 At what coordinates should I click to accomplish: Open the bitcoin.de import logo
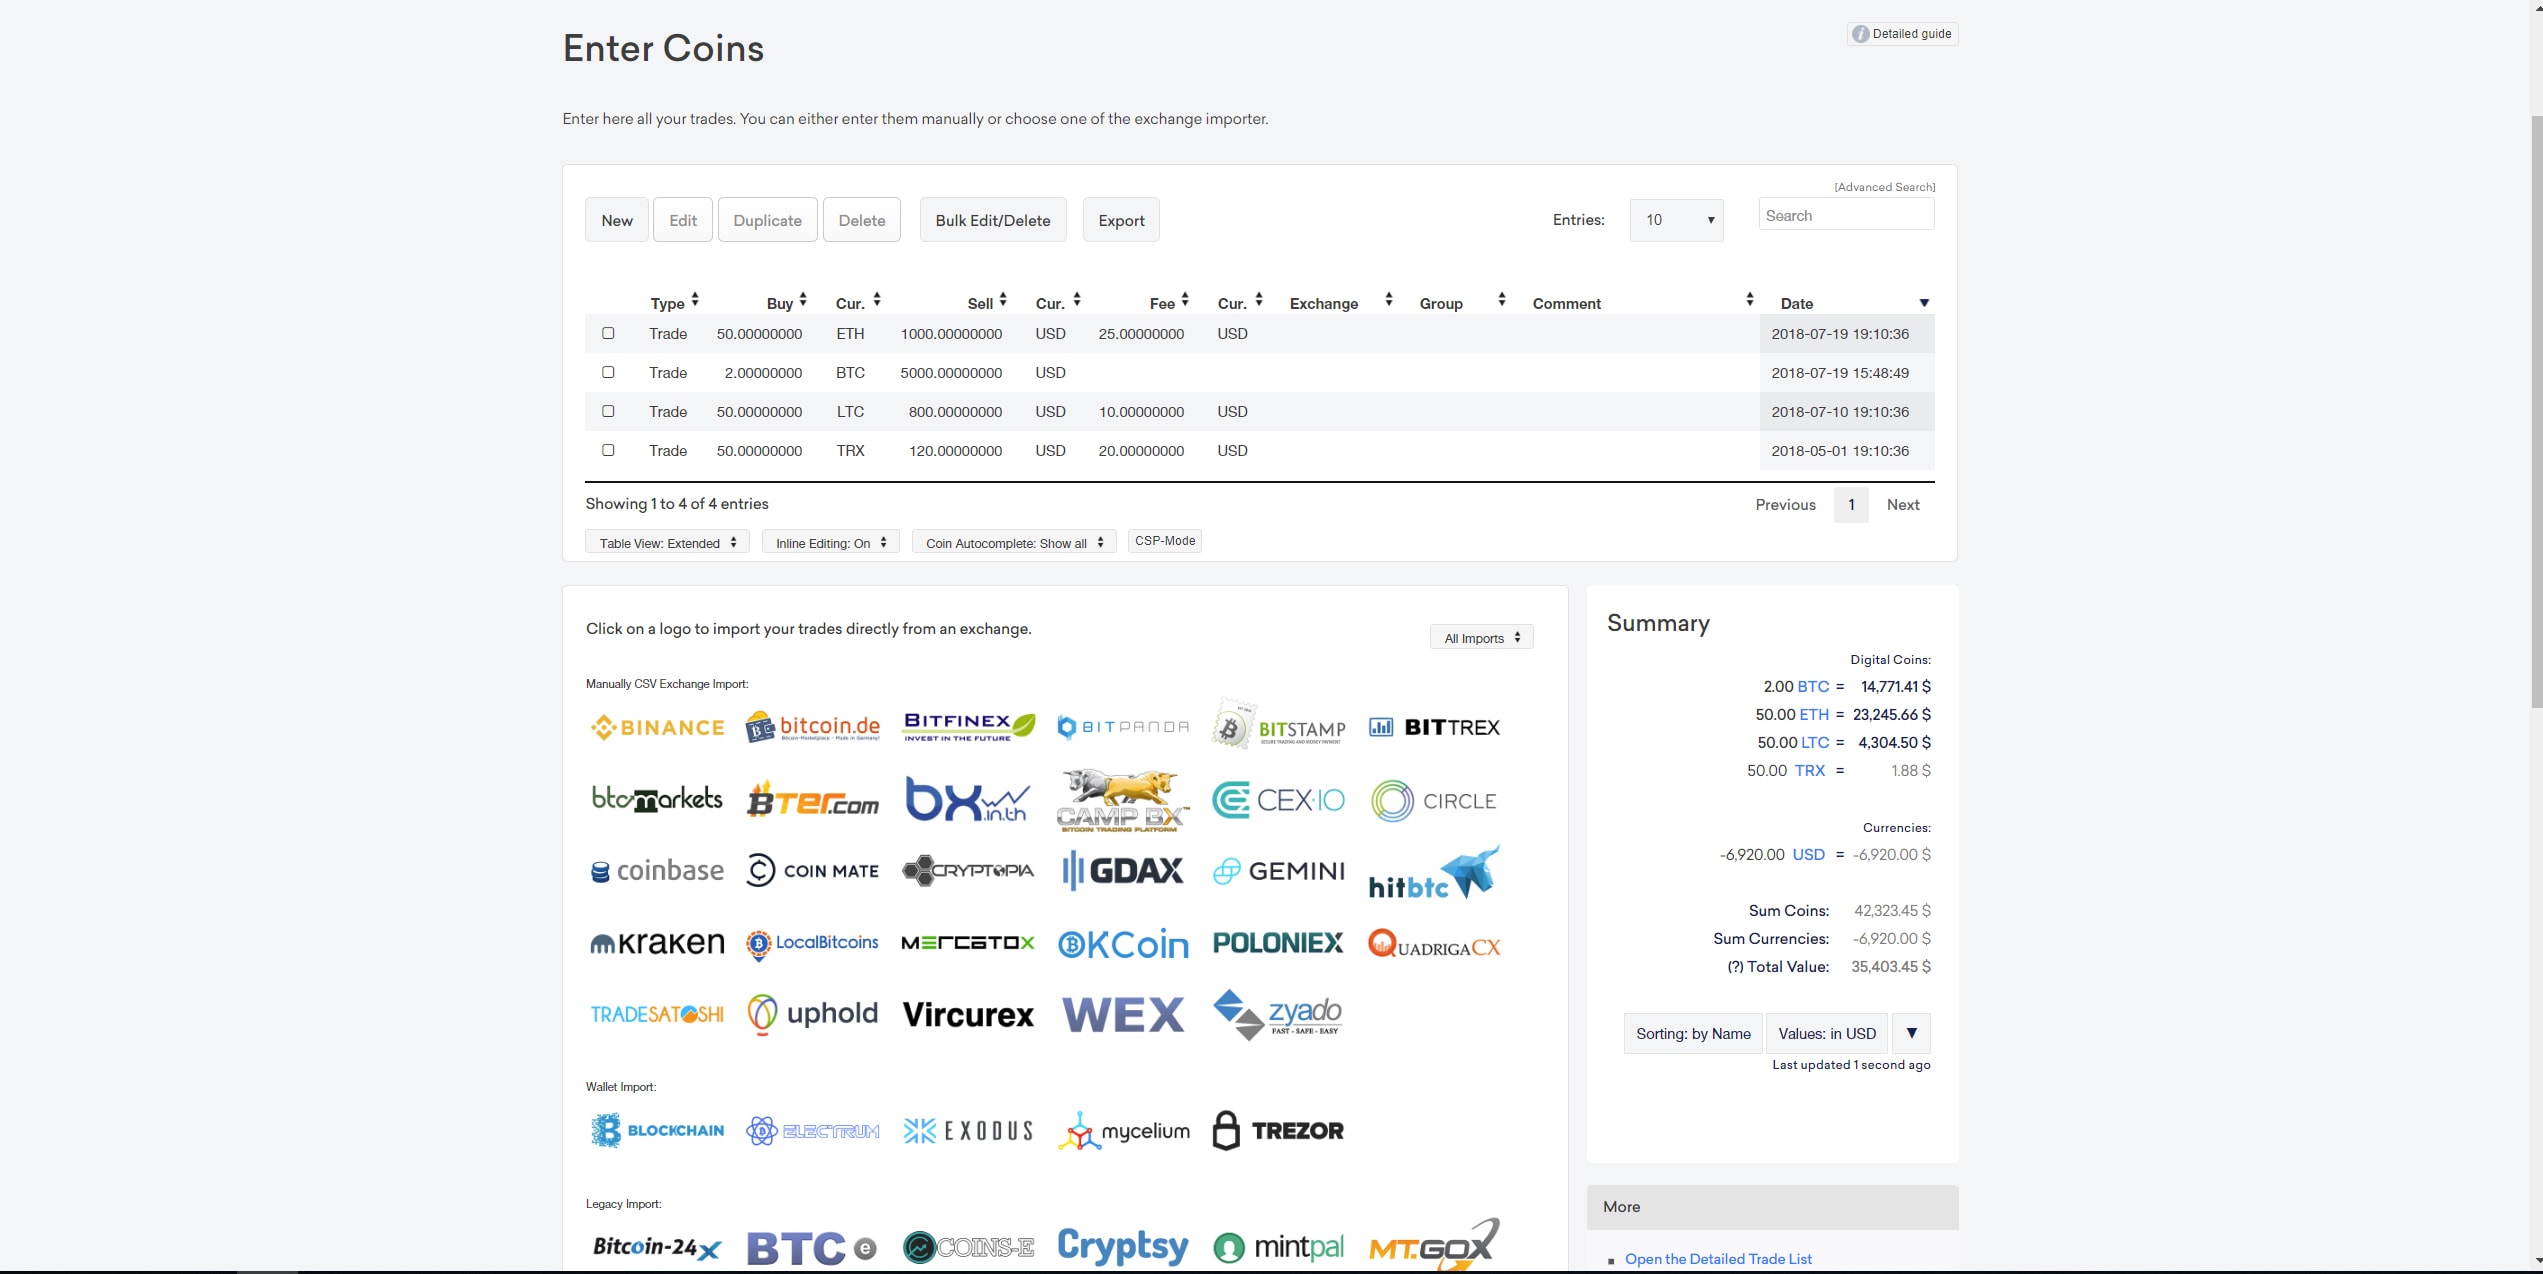click(x=812, y=727)
